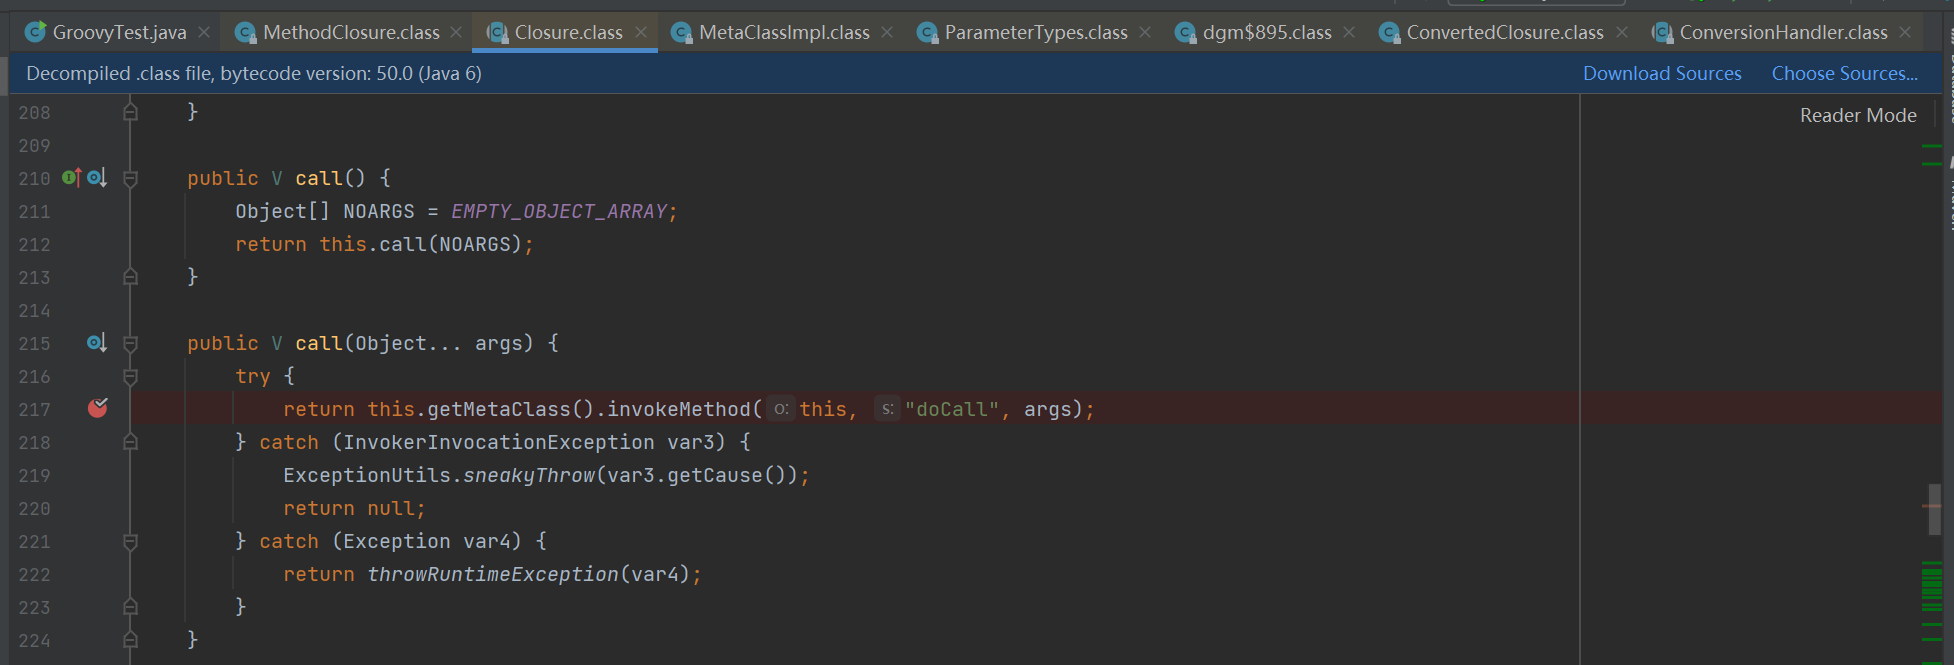Fold the catch Exception block at line 221

[x=130, y=542]
